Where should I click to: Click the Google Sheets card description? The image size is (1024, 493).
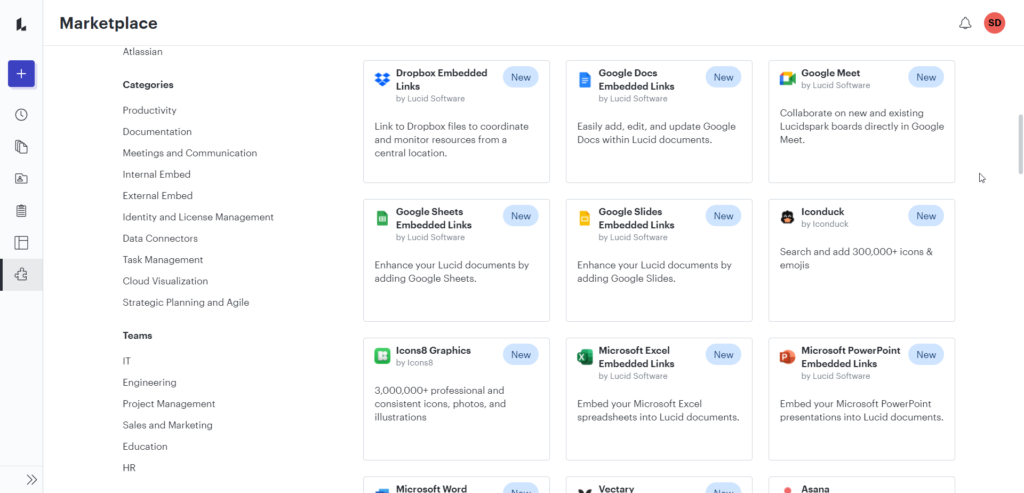pos(452,272)
